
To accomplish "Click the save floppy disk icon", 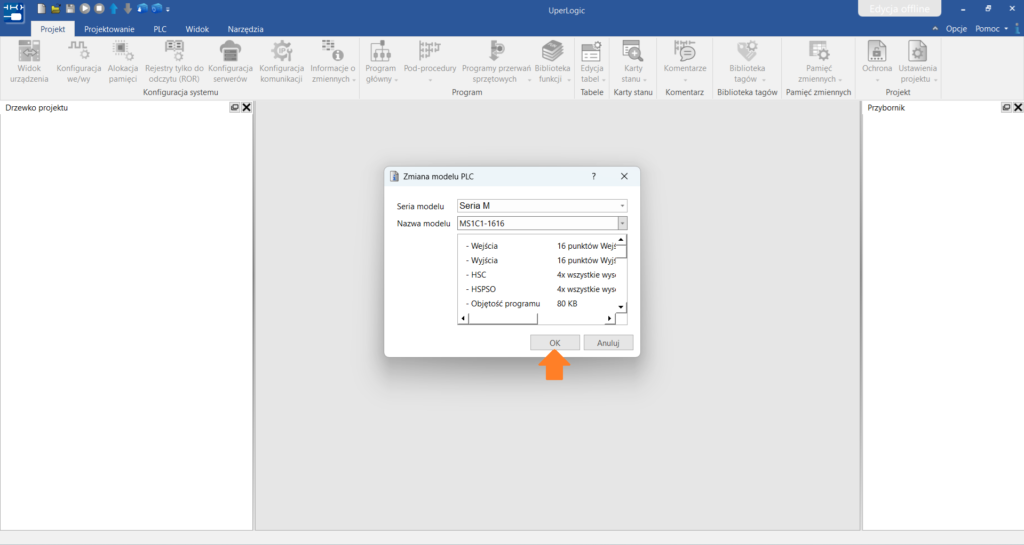I will tap(70, 9).
